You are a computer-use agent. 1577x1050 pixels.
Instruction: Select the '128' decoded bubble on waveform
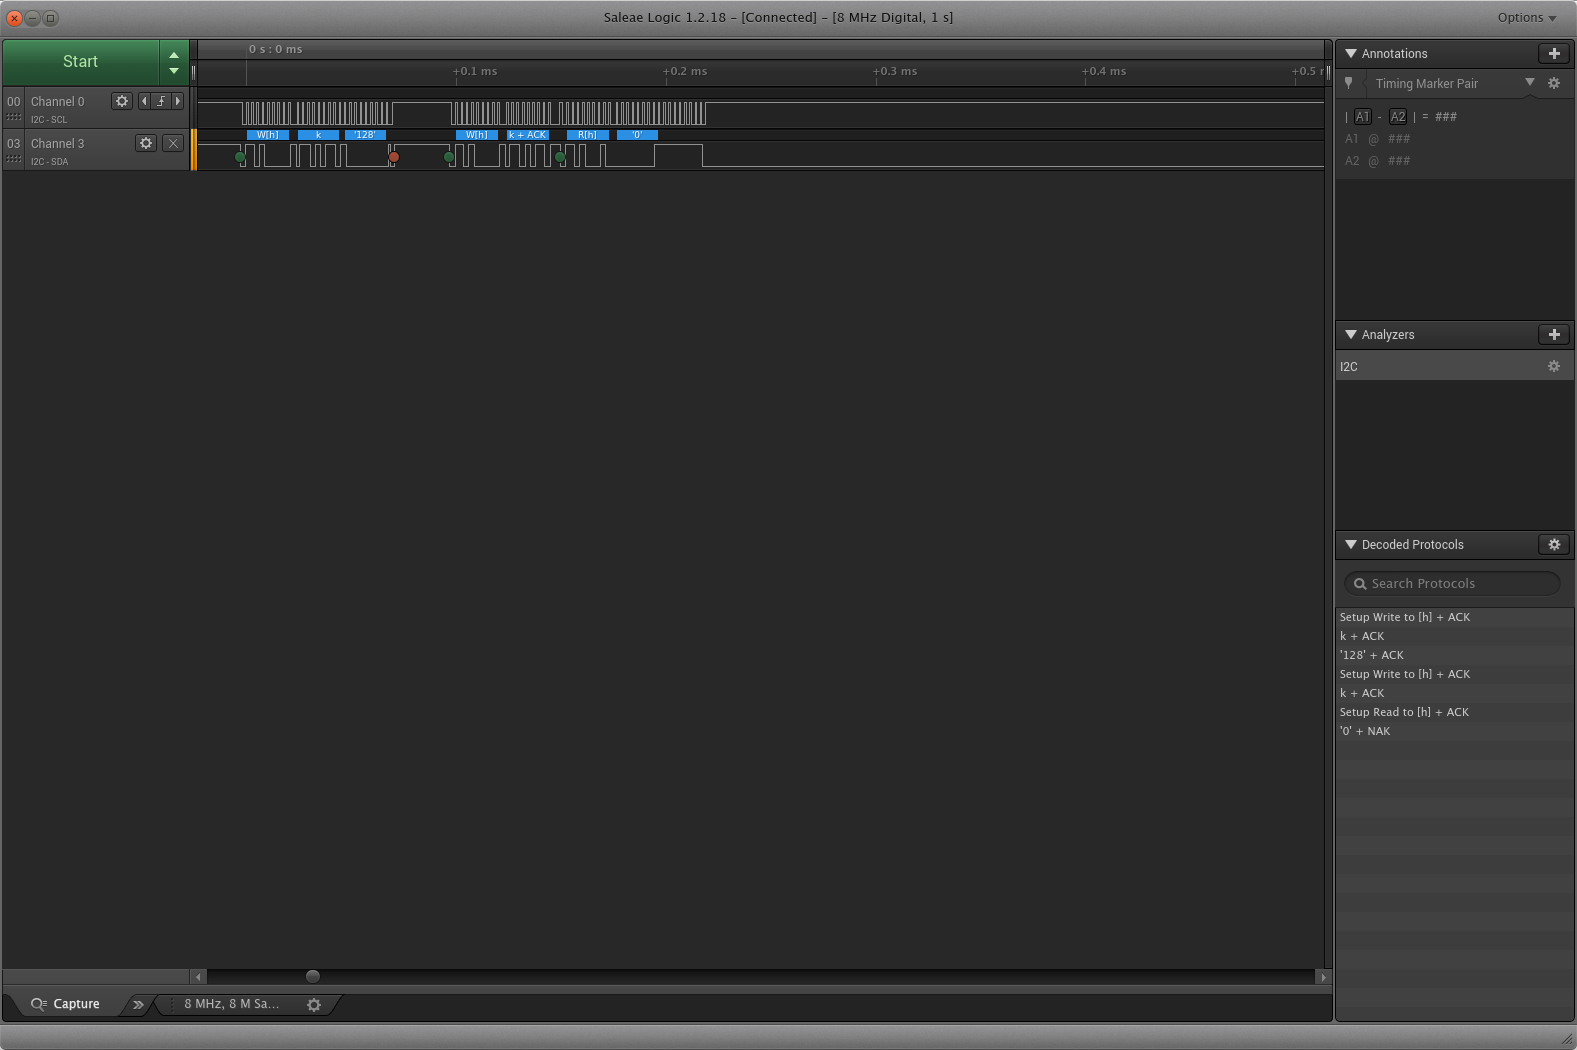coord(365,135)
